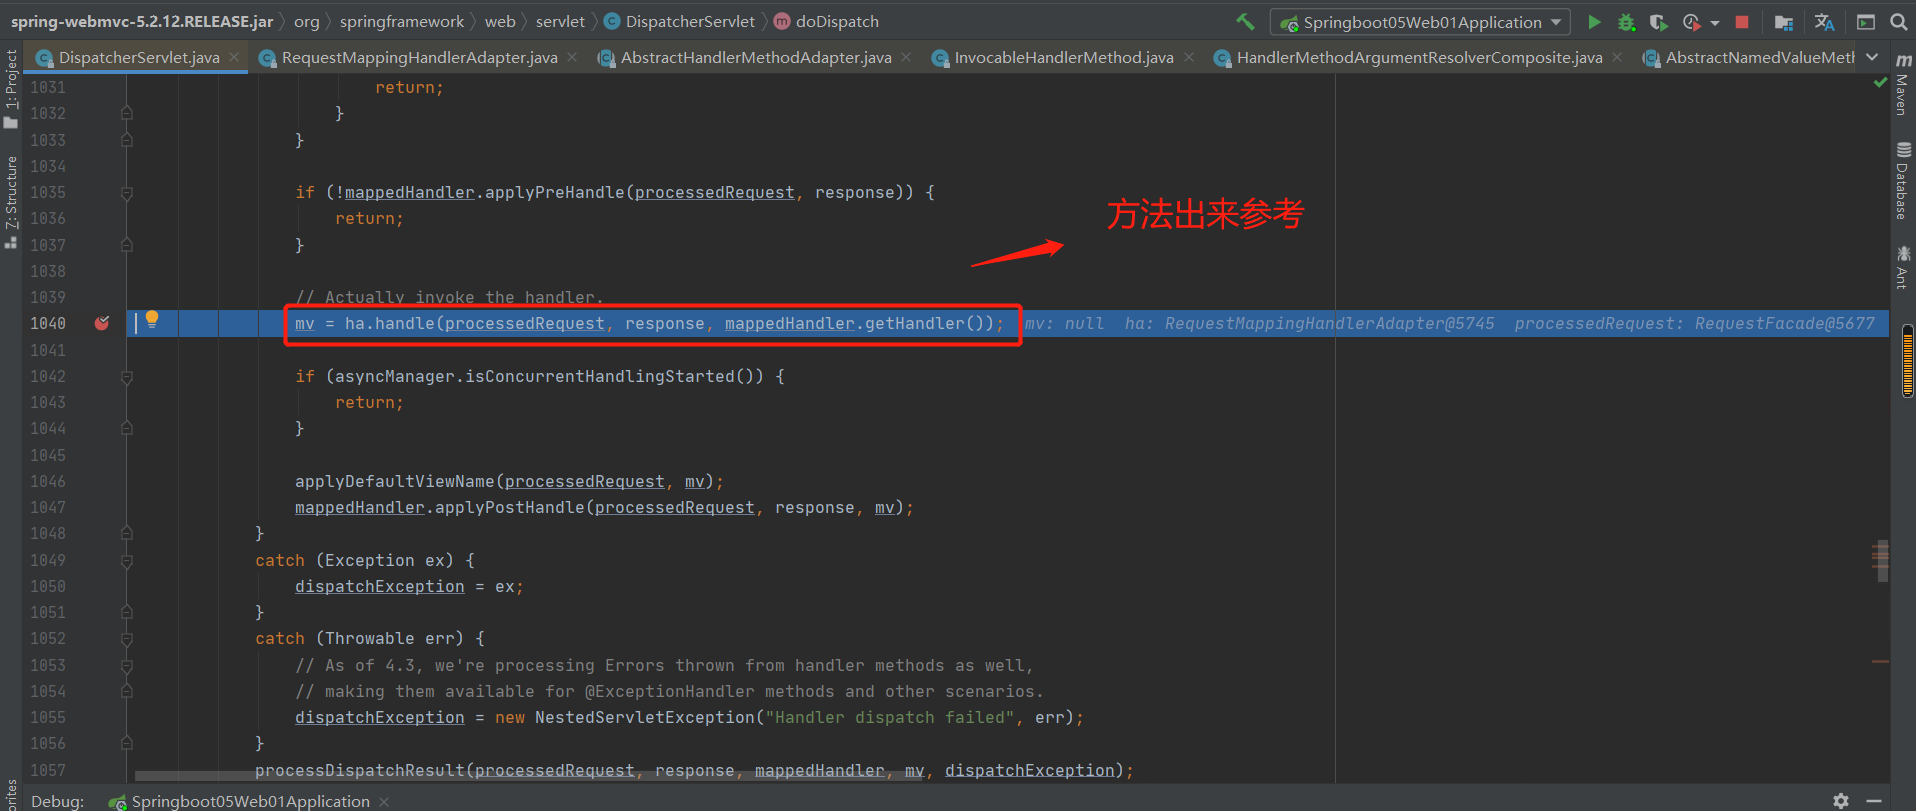The width and height of the screenshot is (1916, 811).
Task: Click the orange warning stripe mark near line 1053
Action: pyautogui.click(x=1880, y=661)
